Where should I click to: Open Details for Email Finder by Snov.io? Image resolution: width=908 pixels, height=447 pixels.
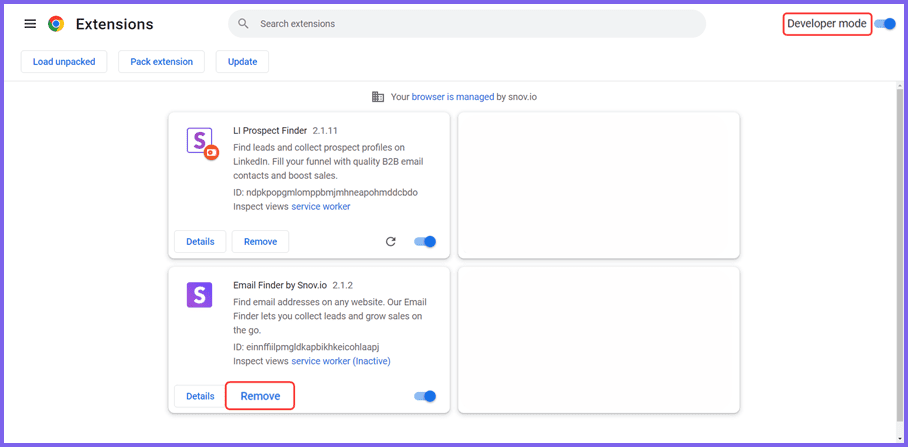[x=200, y=396]
